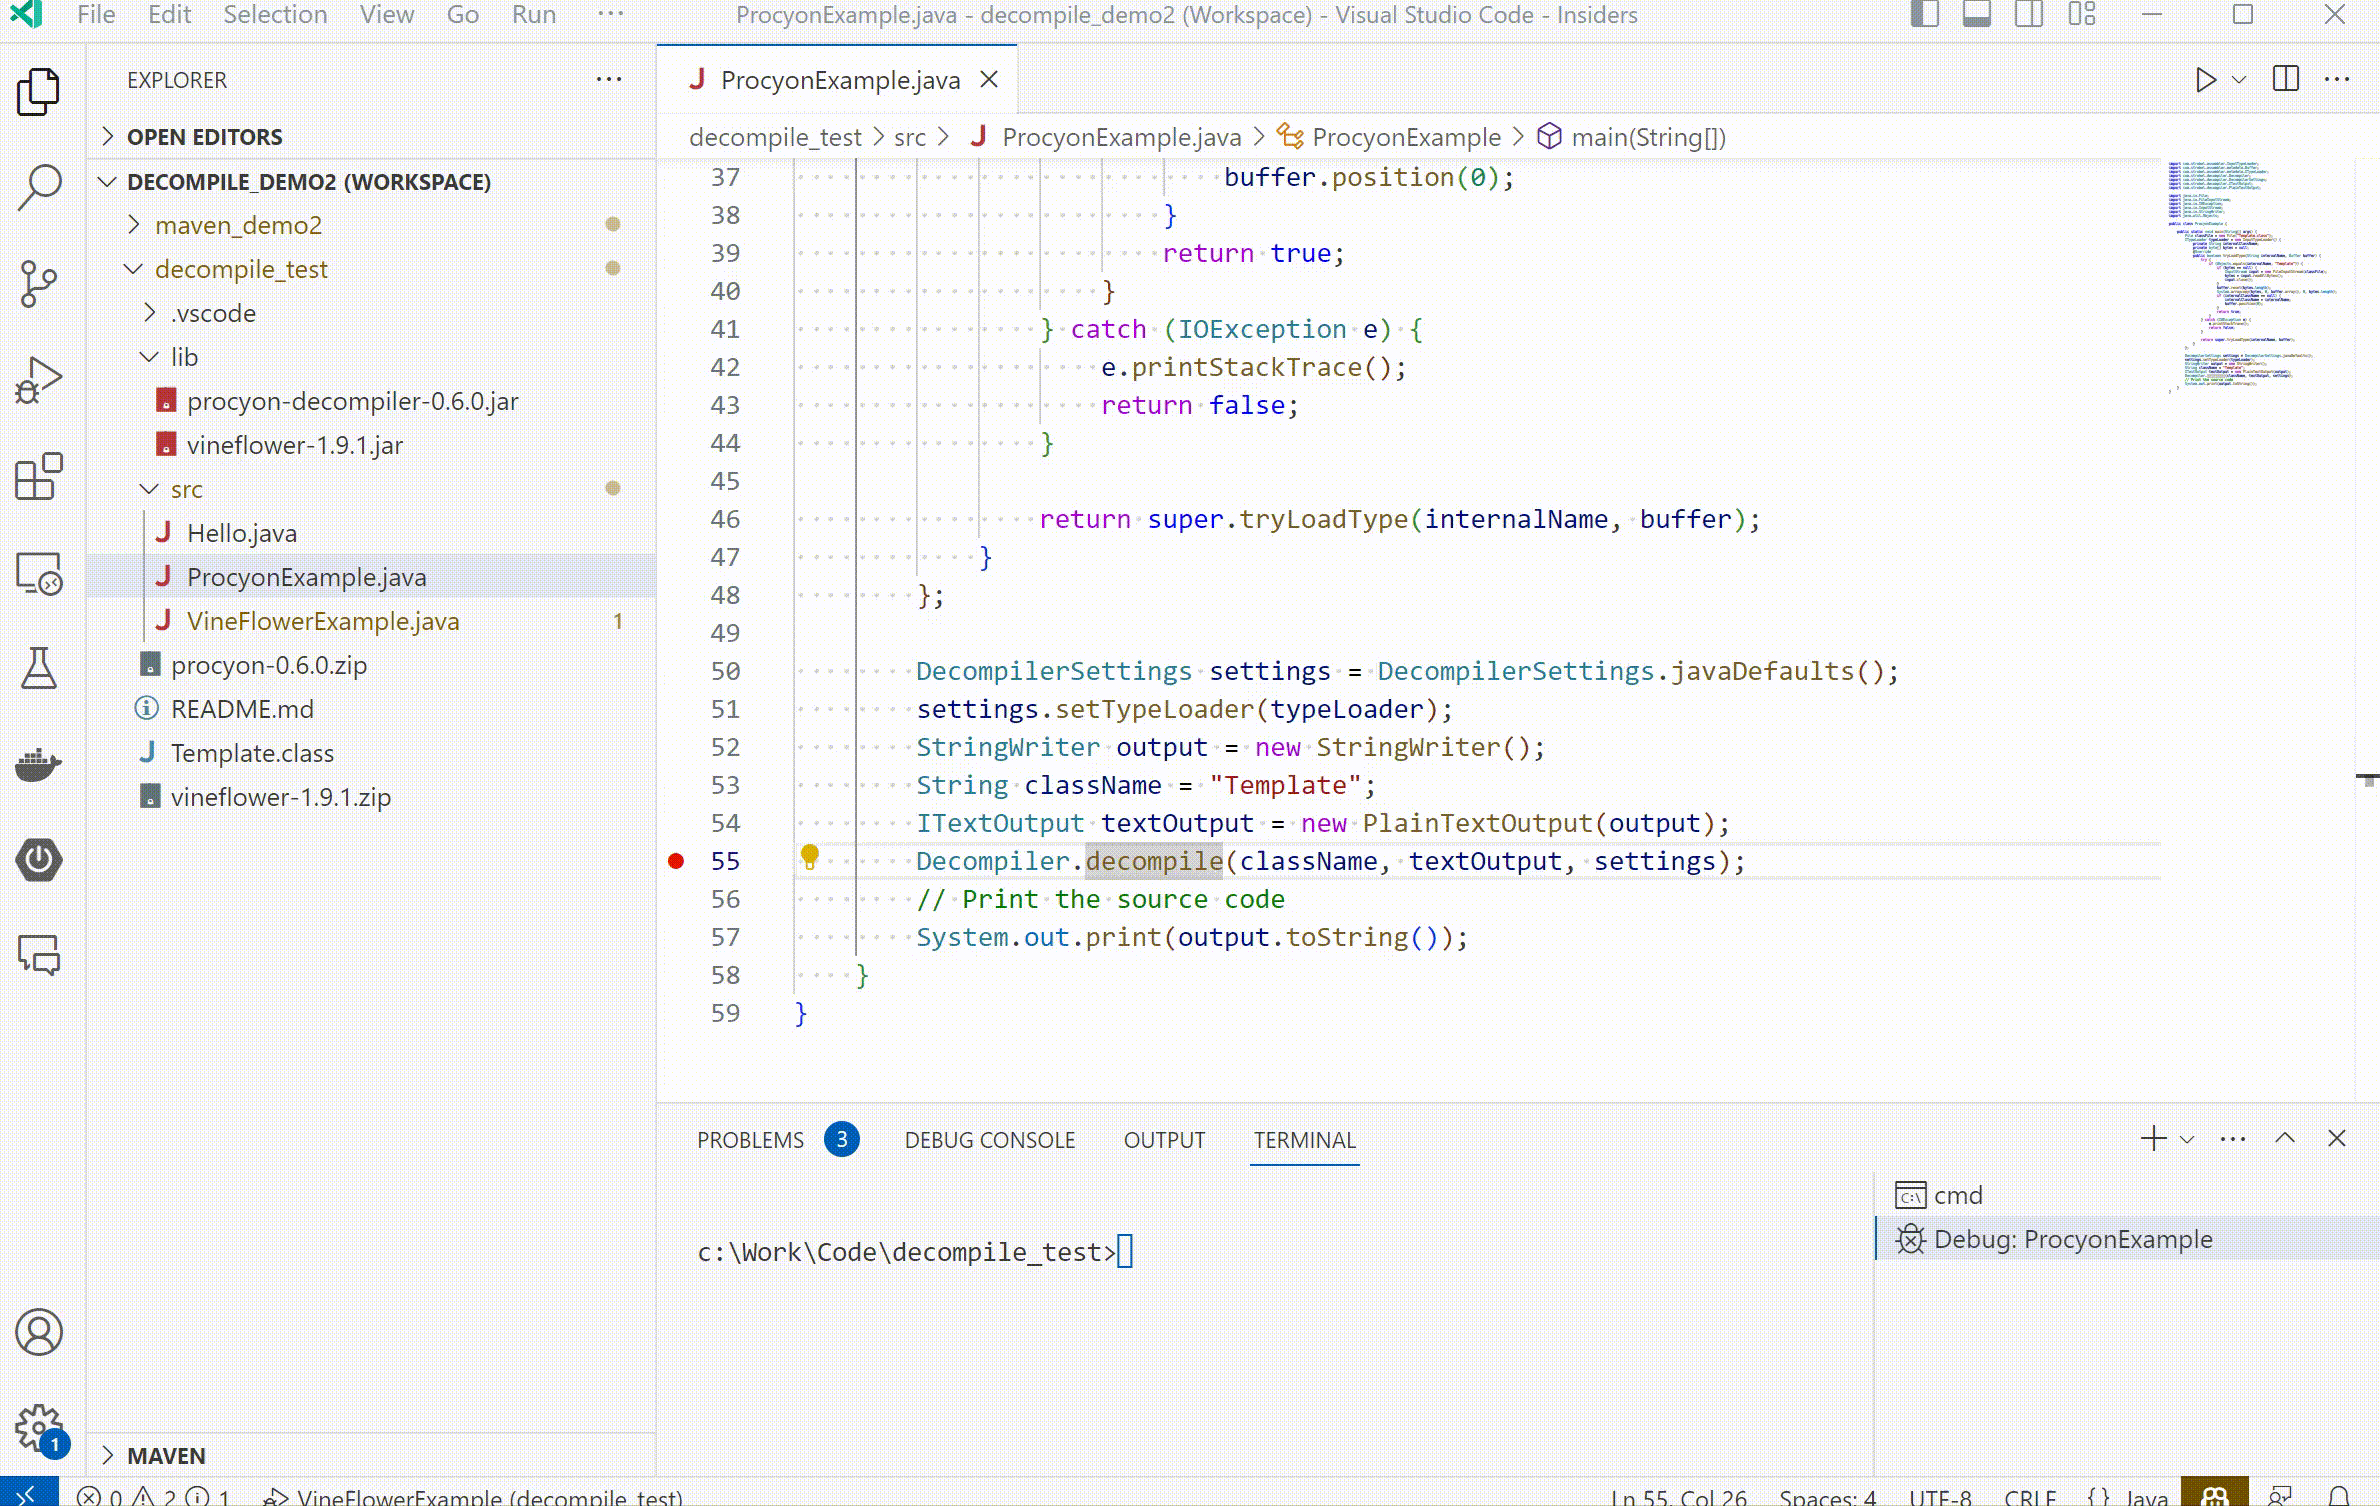The height and width of the screenshot is (1506, 2380).
Task: Open Run dropdown arrow next to play button
Action: click(2239, 80)
